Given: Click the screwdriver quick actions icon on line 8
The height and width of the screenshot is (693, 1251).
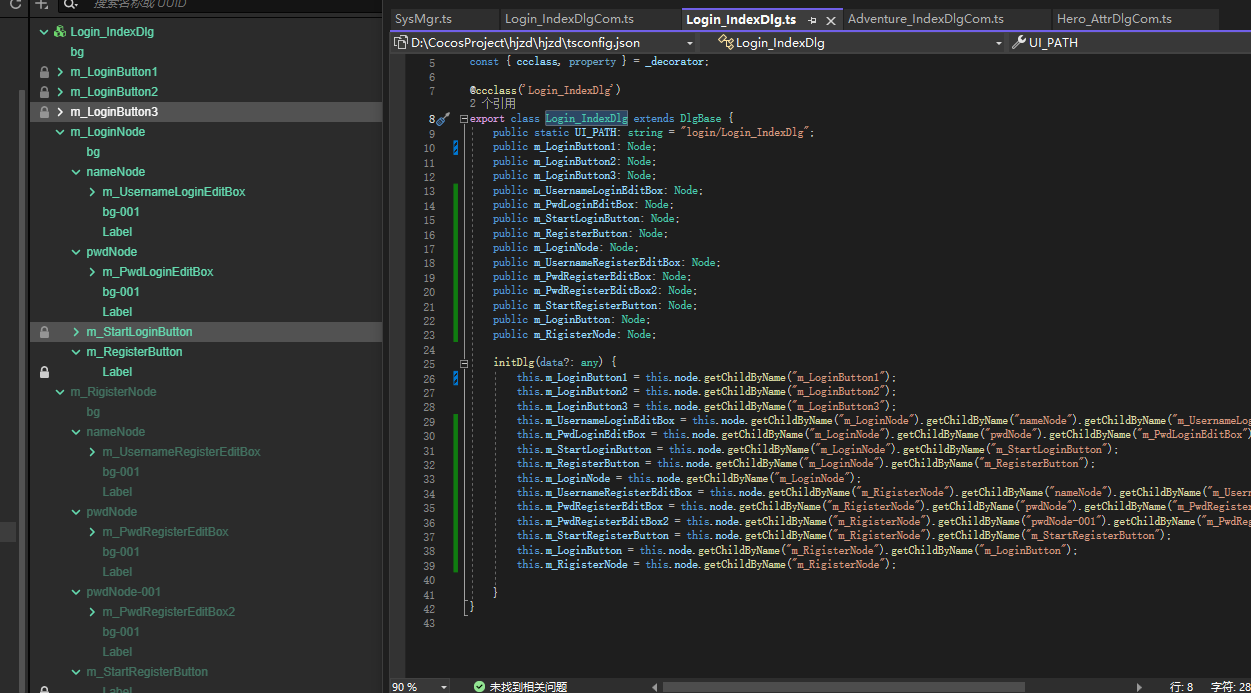Looking at the screenshot, I should click(x=442, y=119).
